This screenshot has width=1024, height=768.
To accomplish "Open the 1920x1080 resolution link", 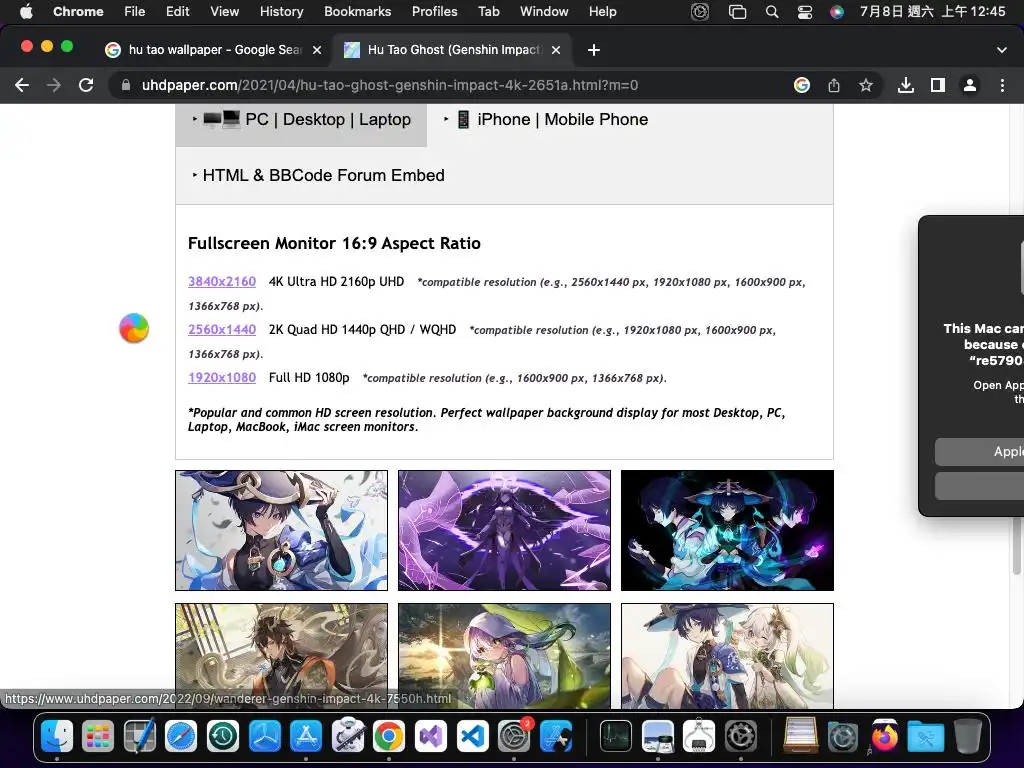I will click(x=222, y=377).
